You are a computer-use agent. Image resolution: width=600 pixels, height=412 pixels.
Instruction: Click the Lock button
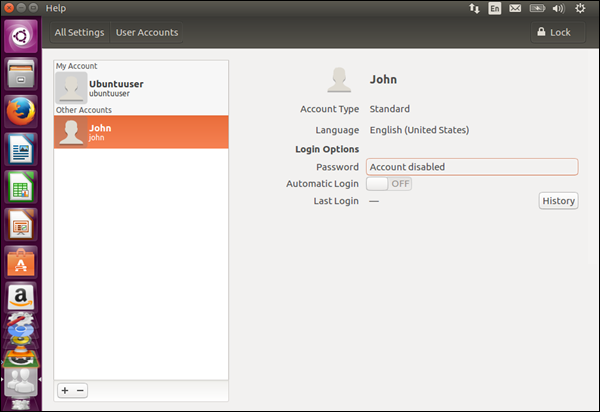(x=553, y=32)
